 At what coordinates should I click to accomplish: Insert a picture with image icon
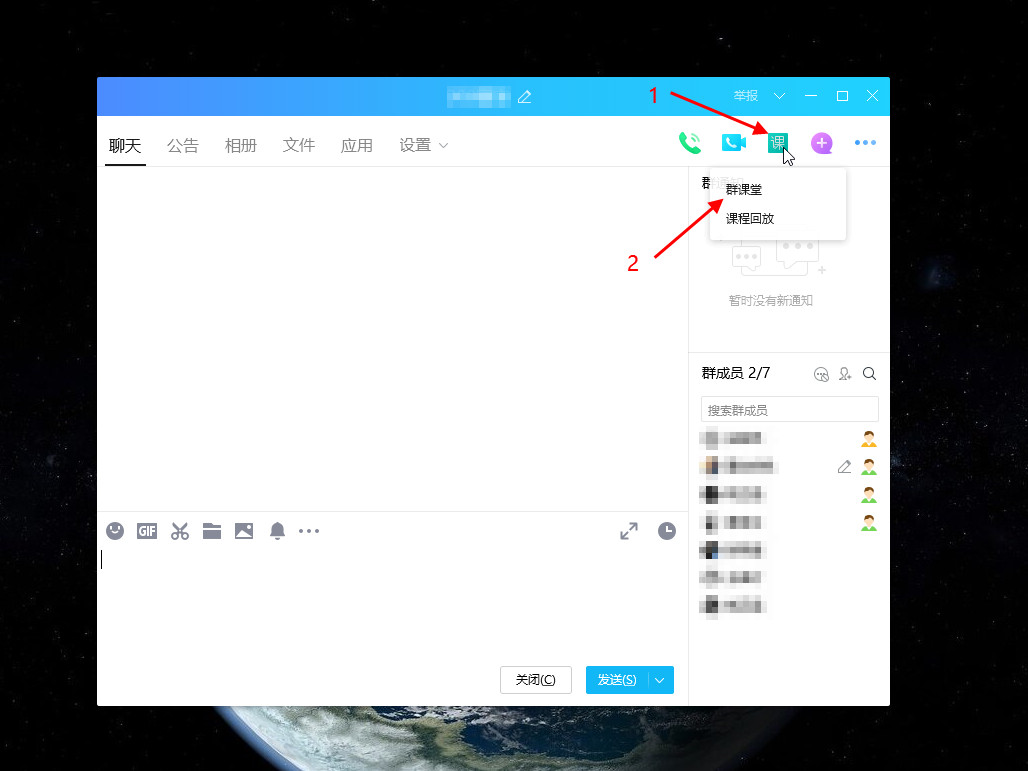tap(244, 531)
